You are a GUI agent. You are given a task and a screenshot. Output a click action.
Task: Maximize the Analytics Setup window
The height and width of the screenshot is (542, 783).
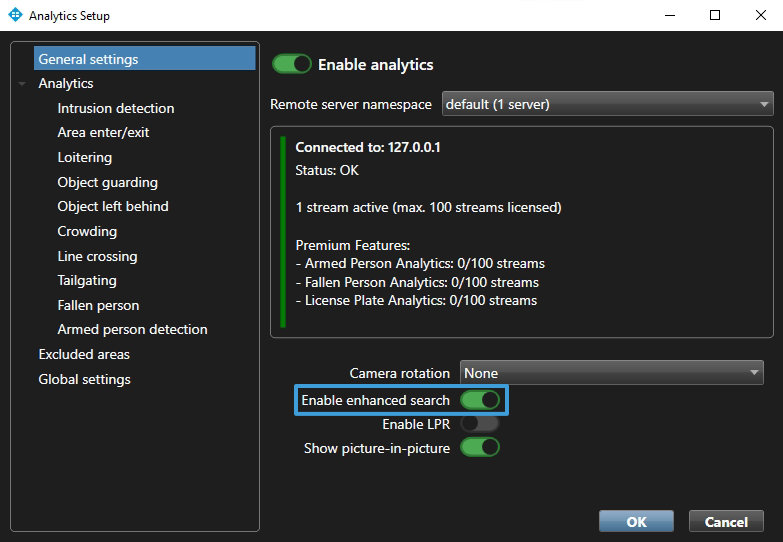[x=714, y=16]
